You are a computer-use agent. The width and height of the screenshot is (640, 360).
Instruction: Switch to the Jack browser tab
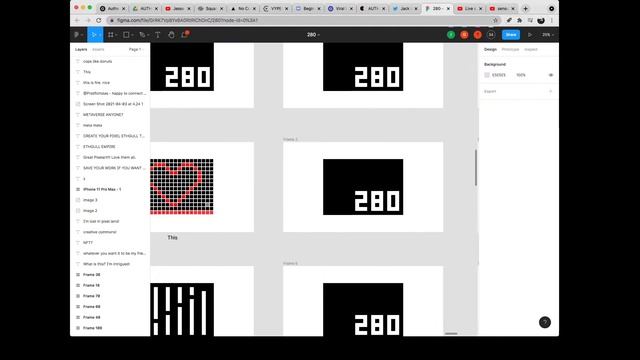pos(404,9)
